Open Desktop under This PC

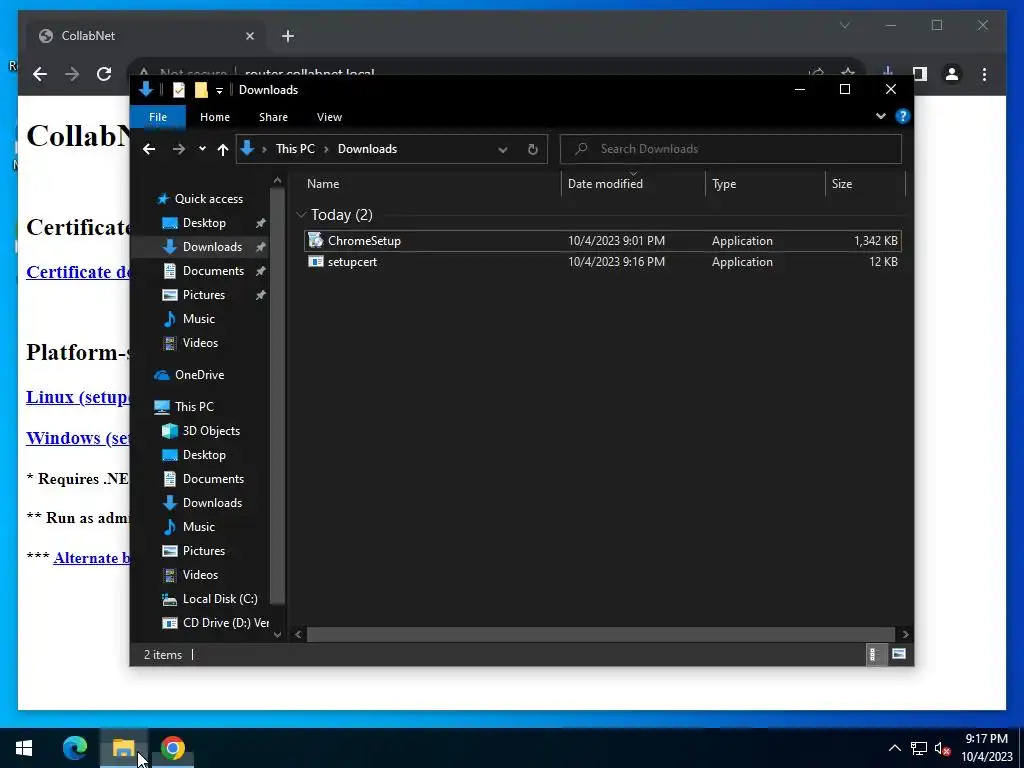click(204, 455)
